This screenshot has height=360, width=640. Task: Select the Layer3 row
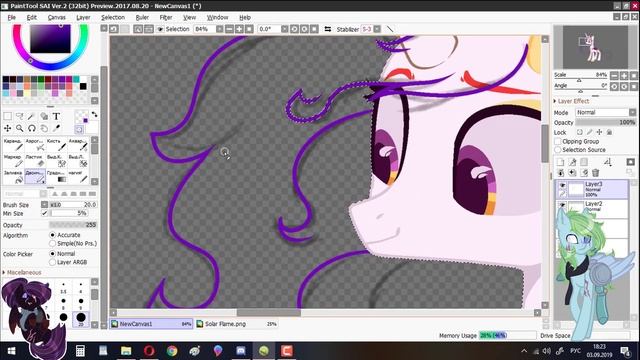pyautogui.click(x=593, y=189)
